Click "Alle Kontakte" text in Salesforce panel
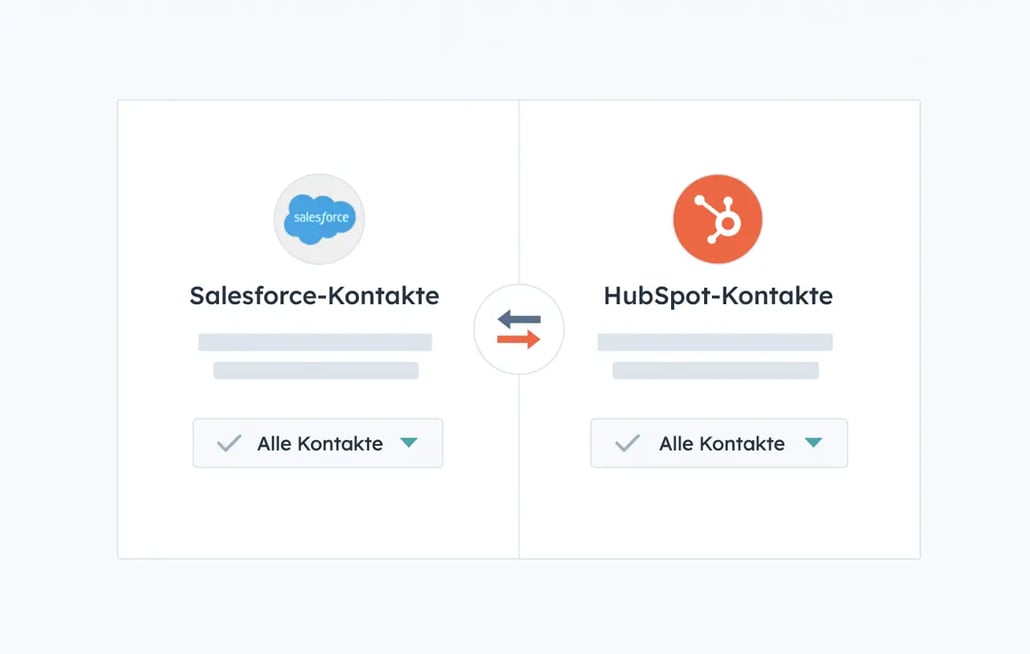The width and height of the screenshot is (1030, 654). tap(320, 444)
